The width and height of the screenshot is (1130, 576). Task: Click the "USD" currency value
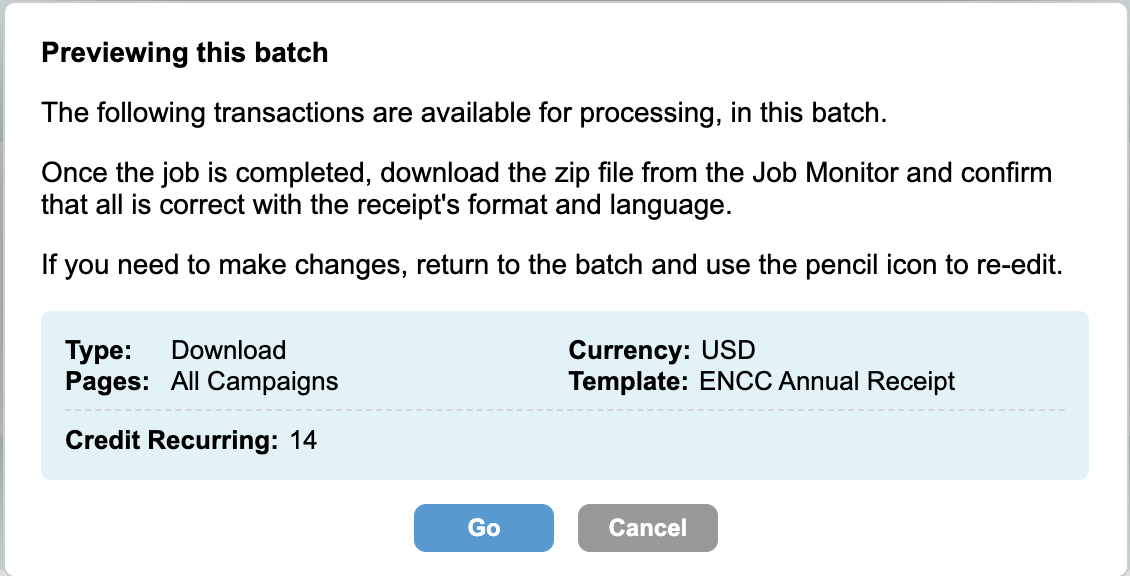coord(729,350)
